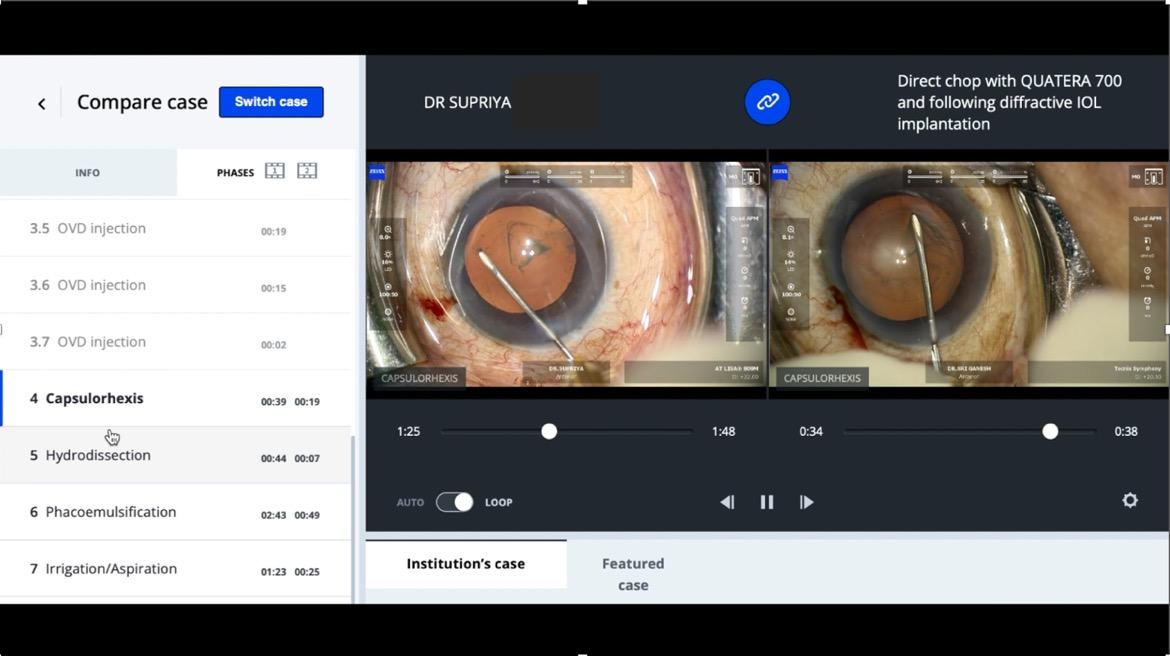1170x656 pixels.
Task: Switch to the Institution's case tab
Action: pos(466,563)
